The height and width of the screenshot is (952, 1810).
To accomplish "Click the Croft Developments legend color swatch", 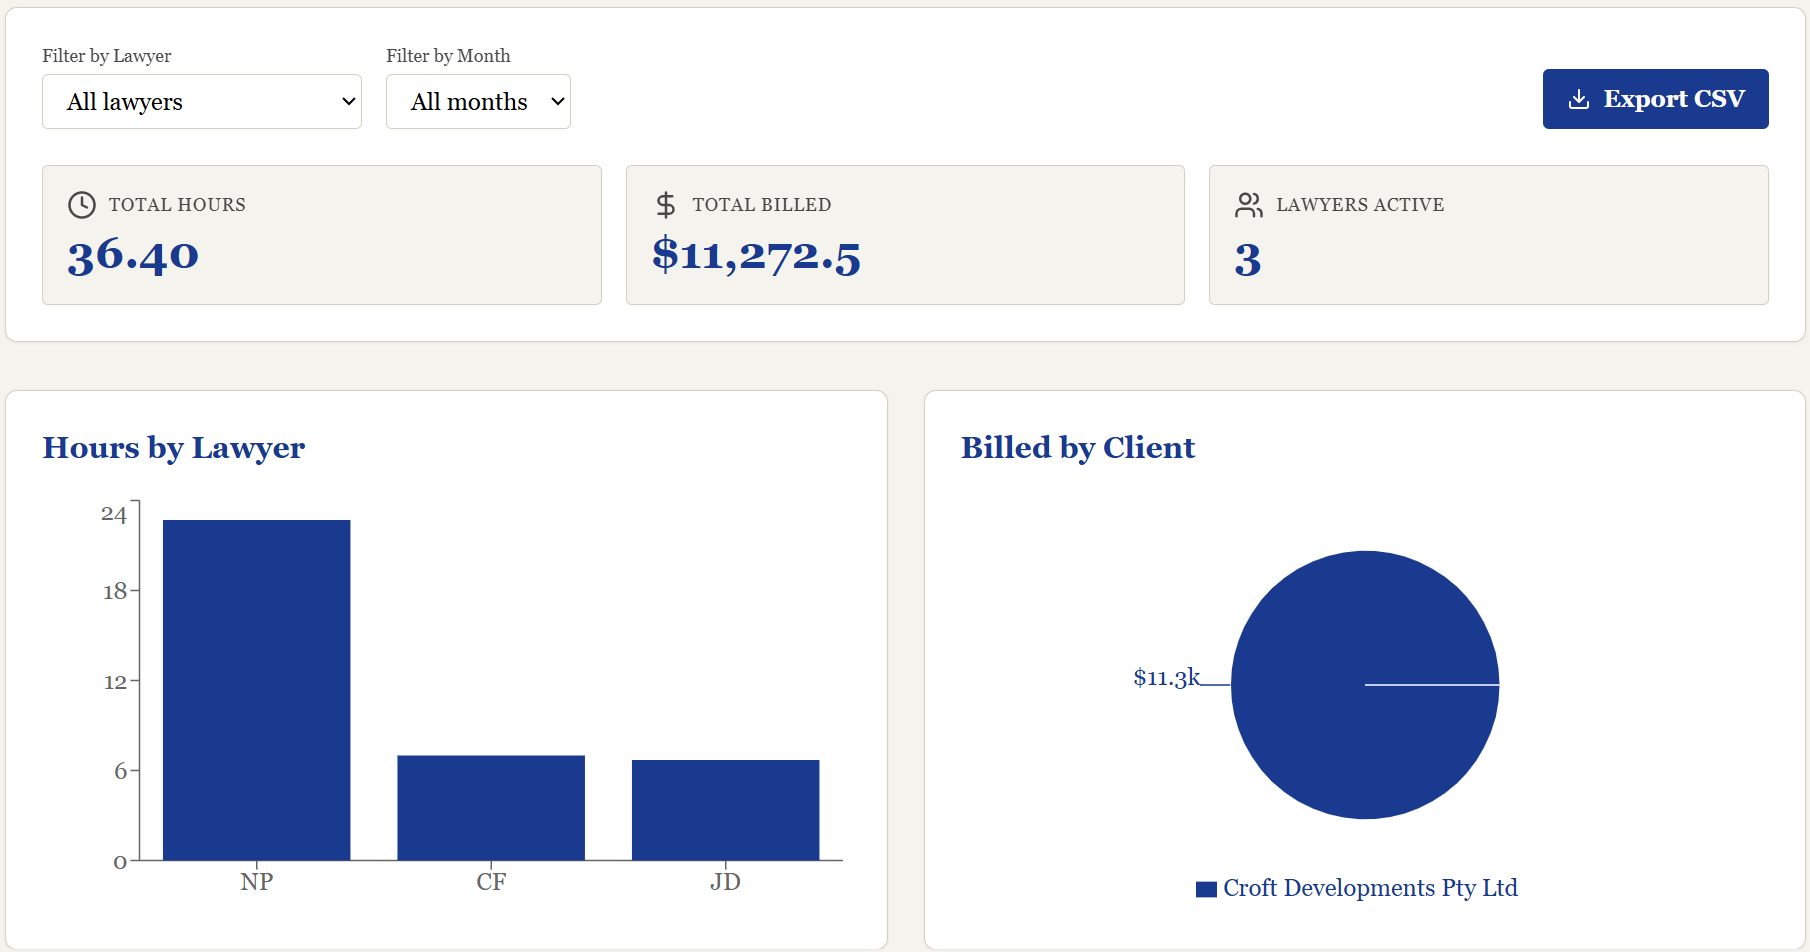I will click(1206, 889).
